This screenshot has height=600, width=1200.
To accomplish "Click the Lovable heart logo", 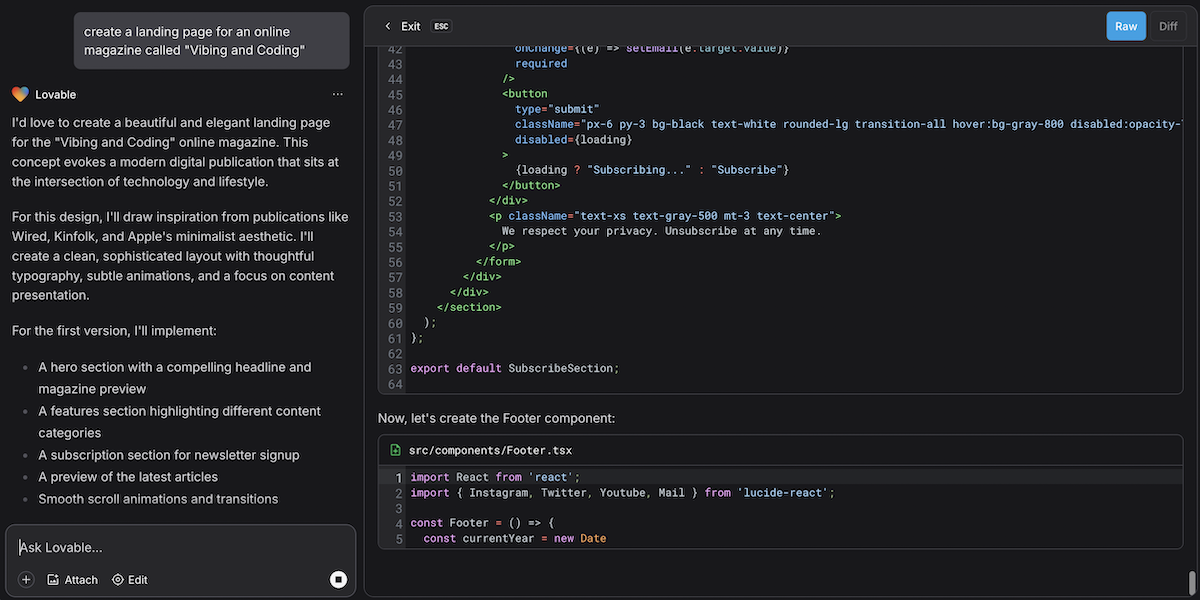I will (20, 94).
